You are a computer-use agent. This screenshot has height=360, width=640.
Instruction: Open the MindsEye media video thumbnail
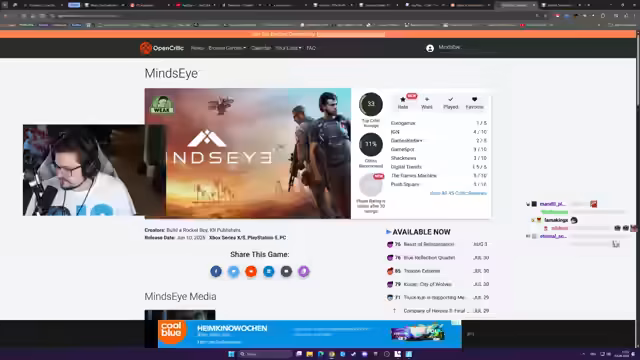click(x=180, y=315)
